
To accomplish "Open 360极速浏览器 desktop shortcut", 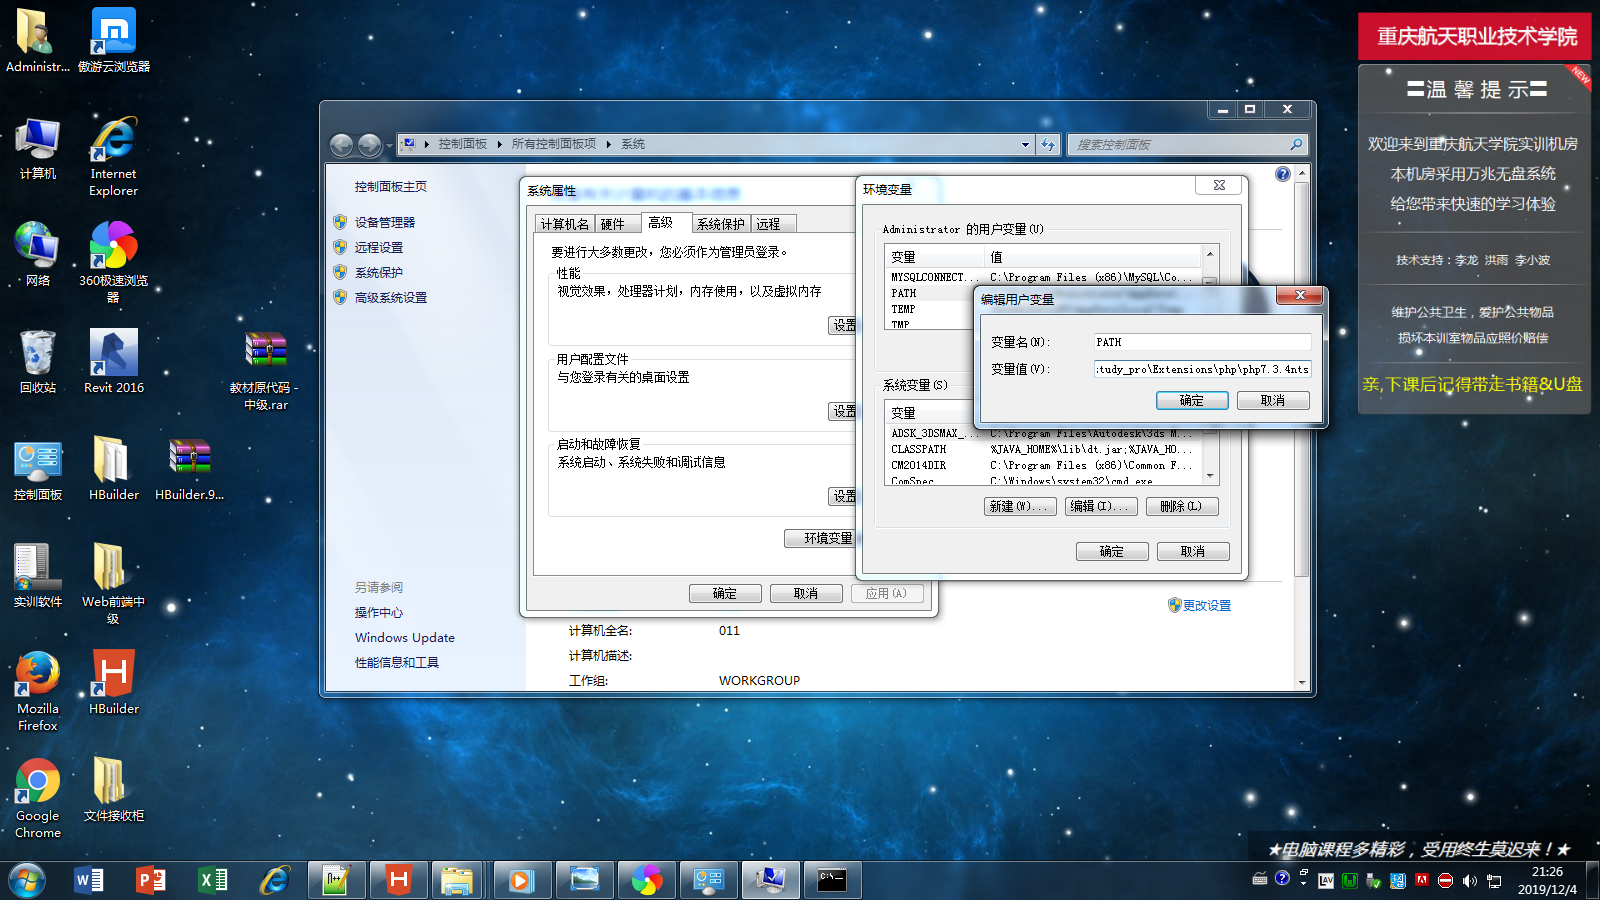I will 114,262.
